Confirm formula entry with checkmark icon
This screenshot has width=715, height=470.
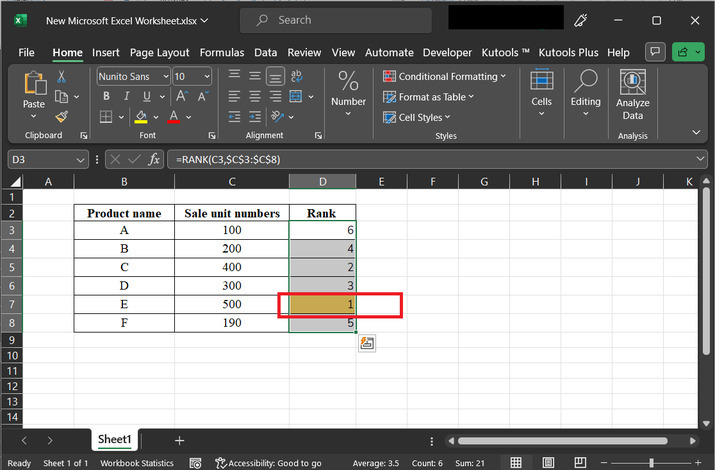135,159
